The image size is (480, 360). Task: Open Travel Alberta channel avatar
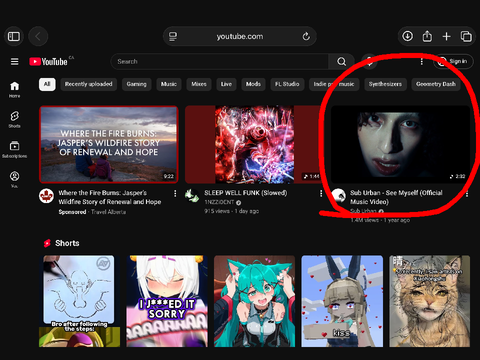46,196
